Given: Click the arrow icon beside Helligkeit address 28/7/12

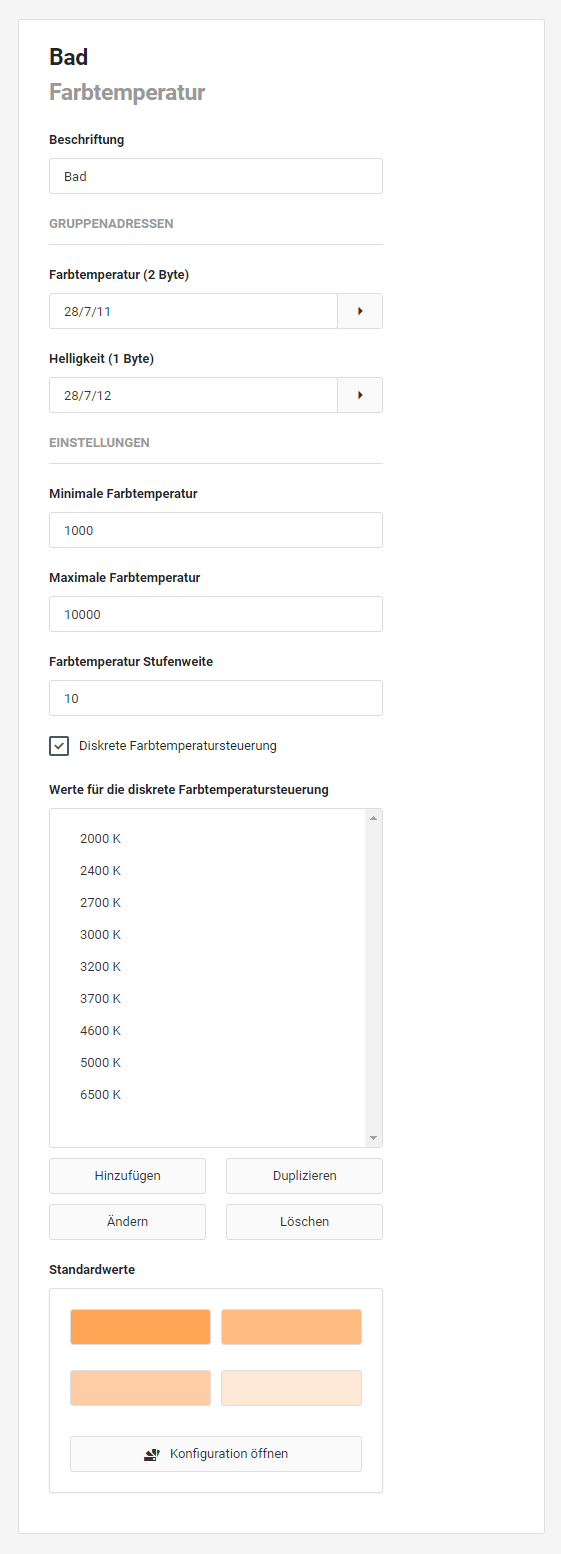Looking at the screenshot, I should coord(360,395).
